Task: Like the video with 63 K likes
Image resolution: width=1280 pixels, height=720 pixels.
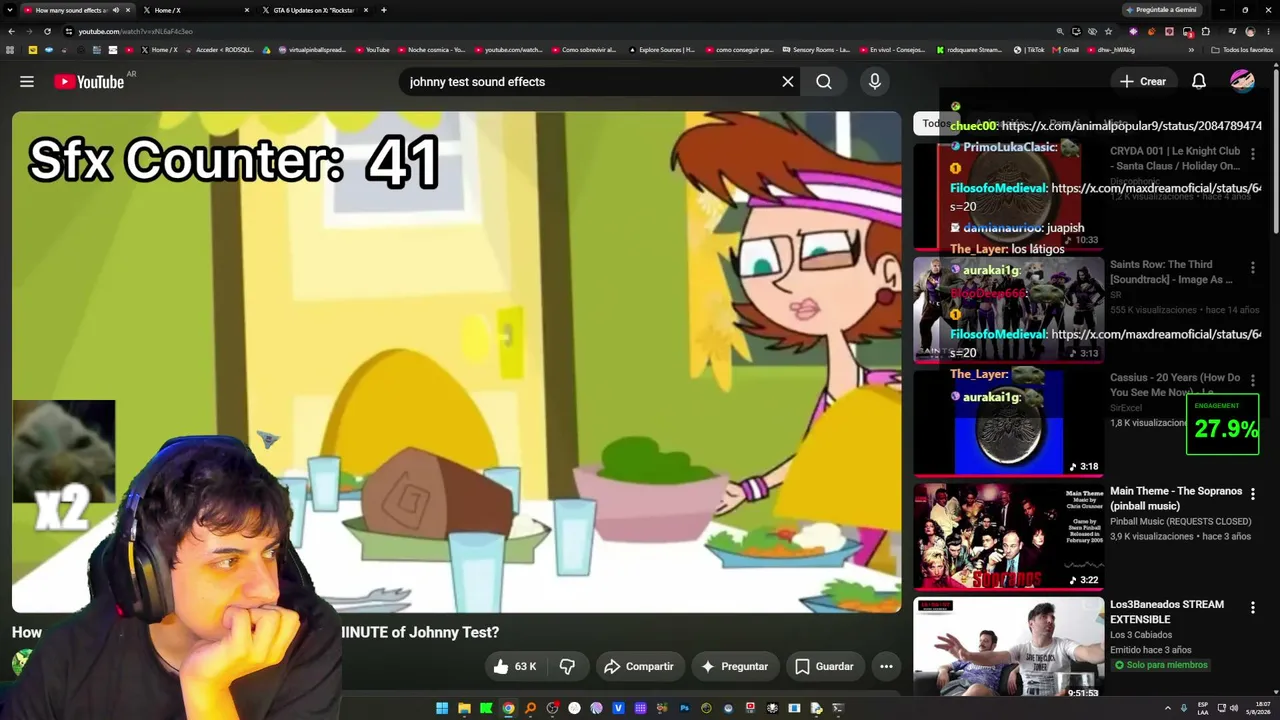Action: (x=516, y=667)
